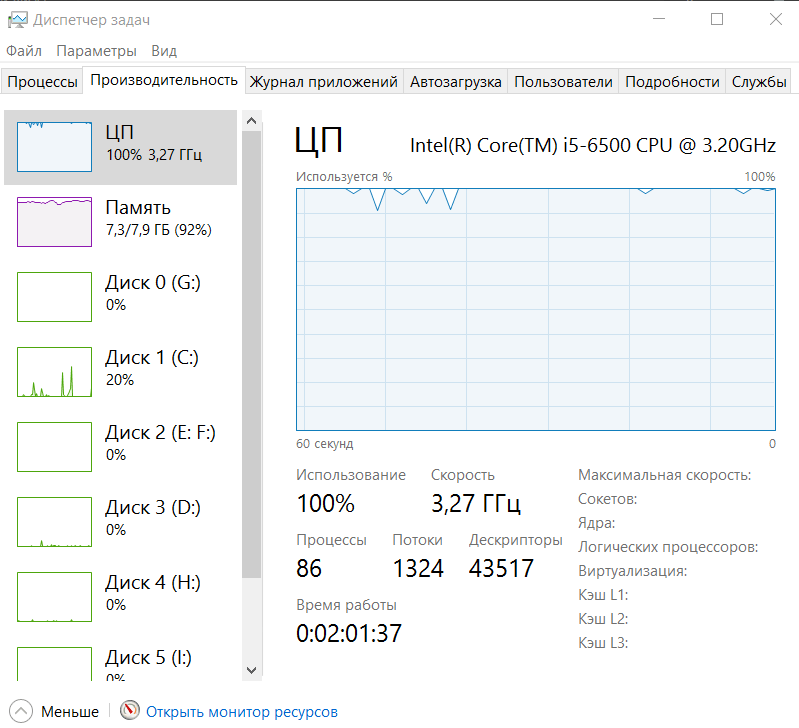This screenshot has height=728, width=799.
Task: Click the Resource Monitor icon
Action: 130,711
